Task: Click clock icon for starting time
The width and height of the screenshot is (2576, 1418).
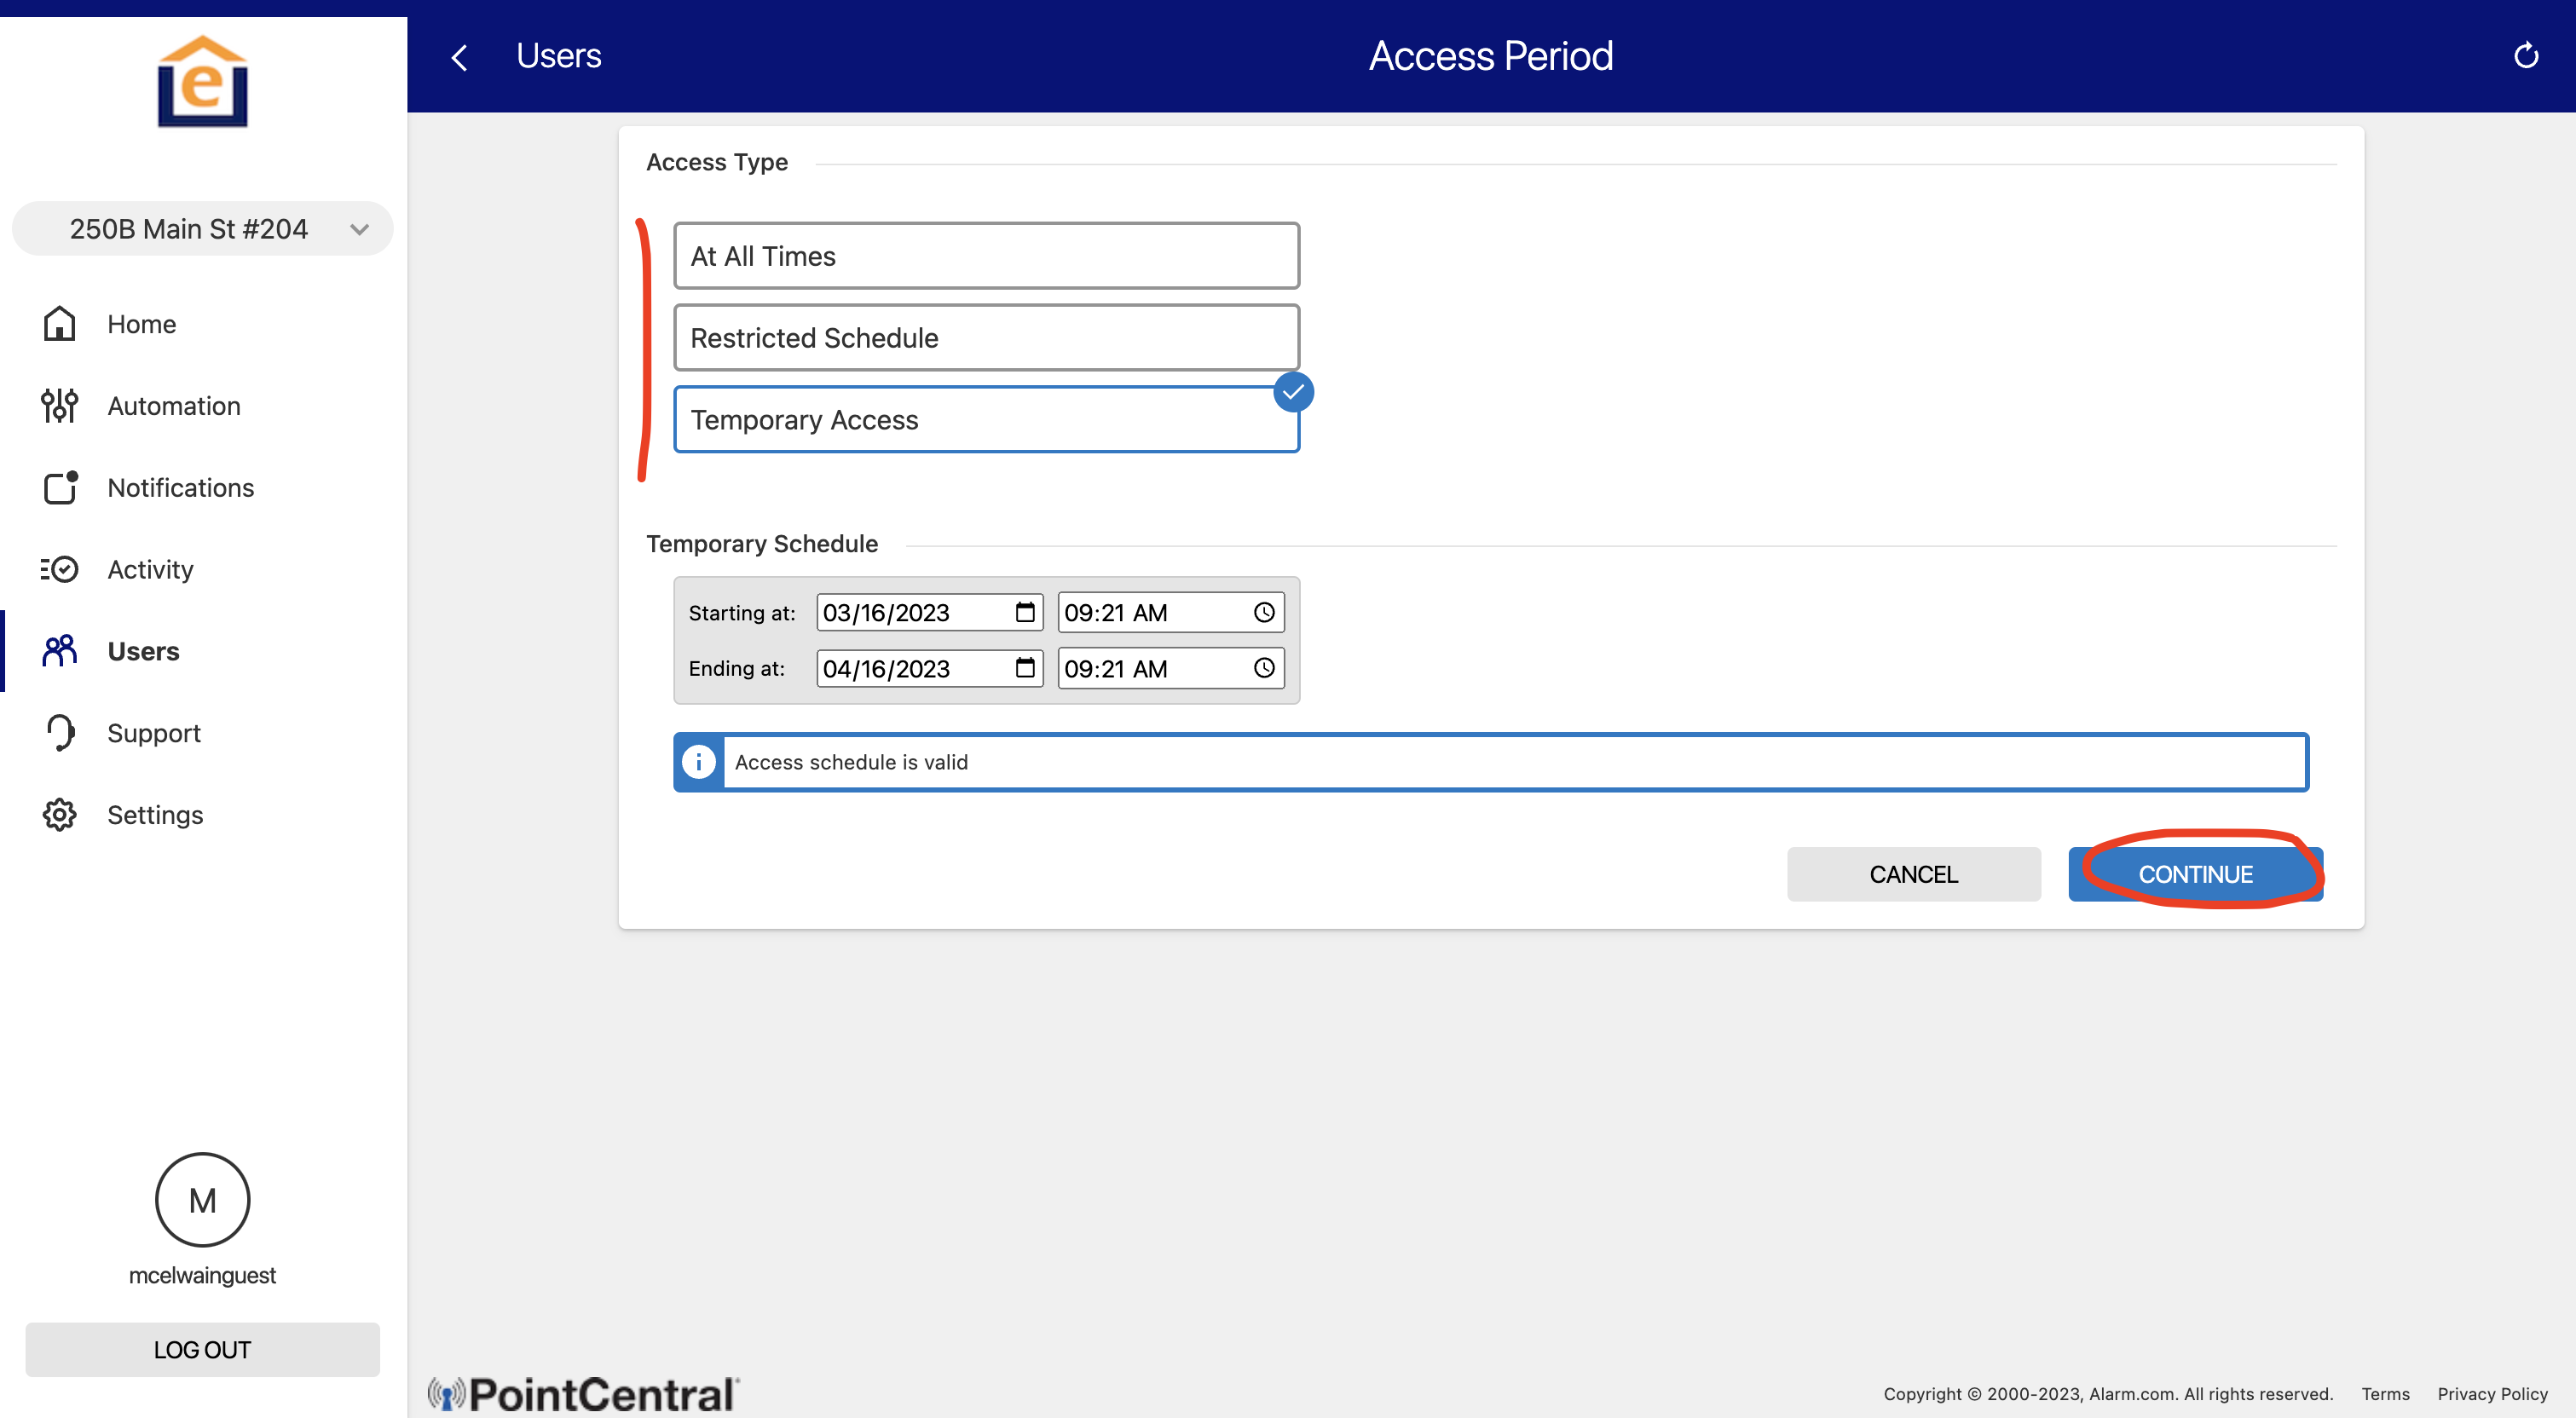Action: pyautogui.click(x=1264, y=612)
